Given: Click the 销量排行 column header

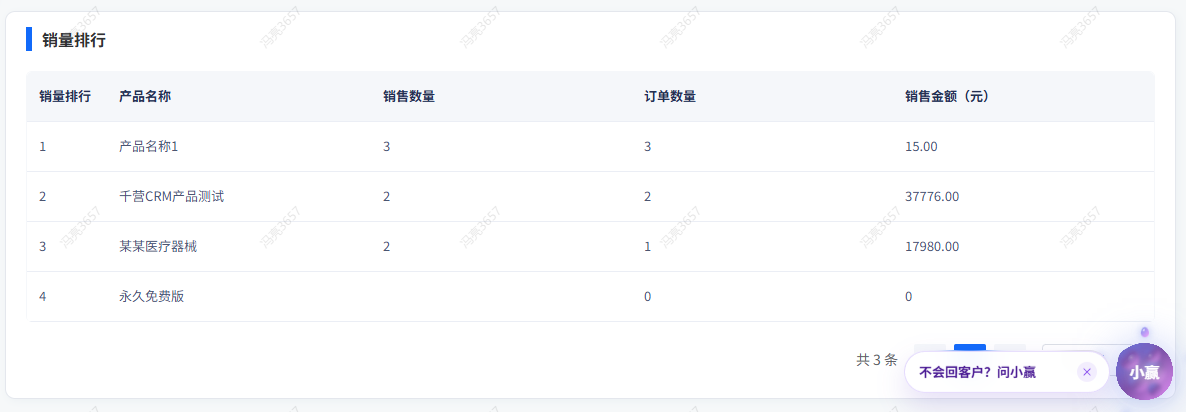Looking at the screenshot, I should (x=65, y=97).
